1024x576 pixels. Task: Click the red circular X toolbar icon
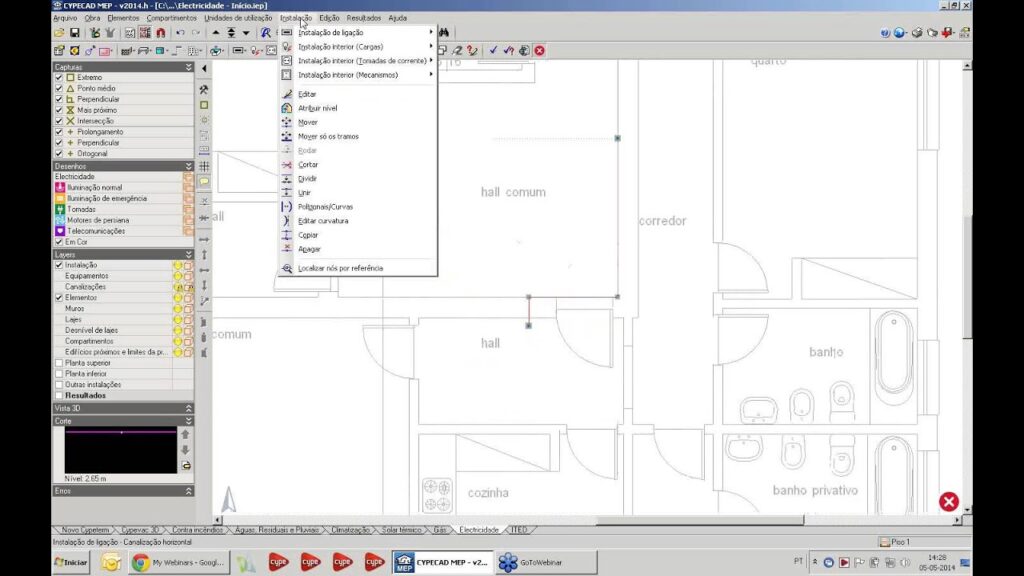click(x=540, y=50)
